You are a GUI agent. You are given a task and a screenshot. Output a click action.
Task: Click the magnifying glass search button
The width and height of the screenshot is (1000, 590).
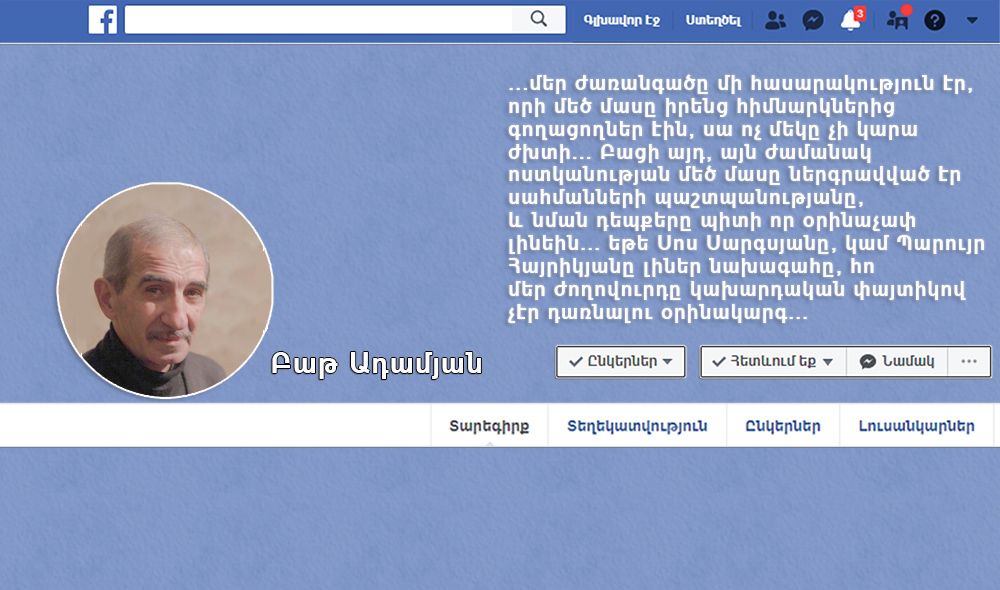539,20
